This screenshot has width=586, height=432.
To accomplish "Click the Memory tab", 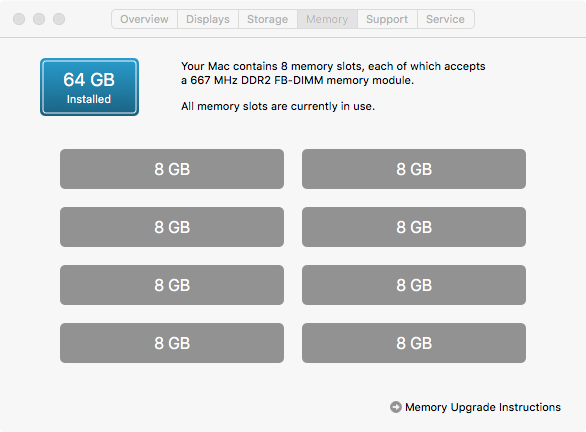I will coord(327,19).
